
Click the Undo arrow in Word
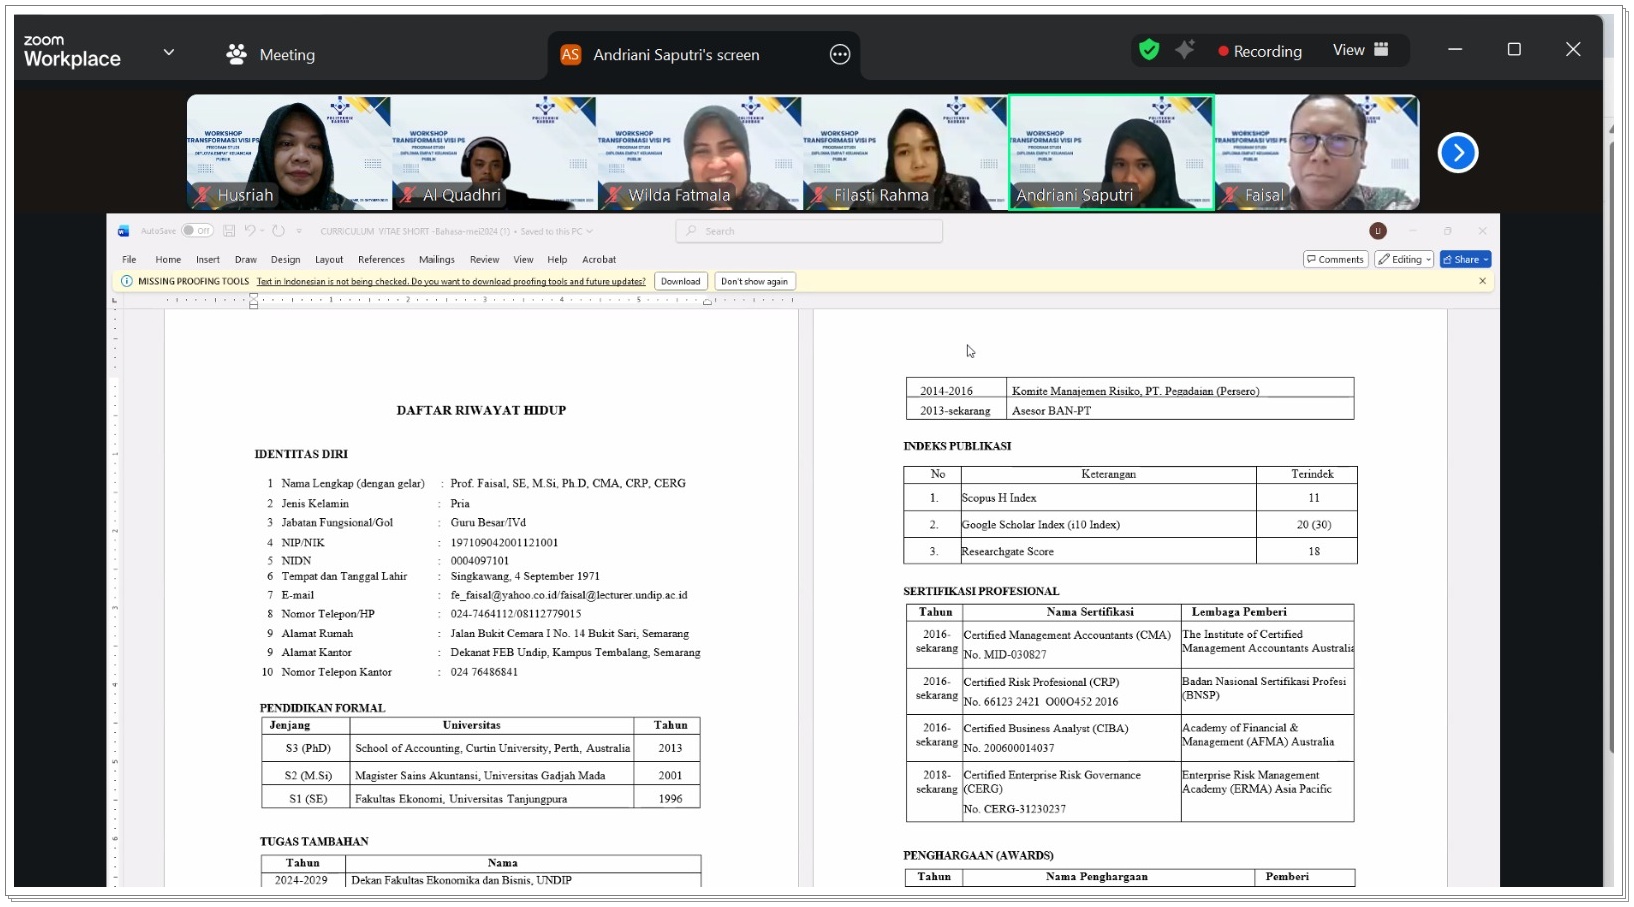point(250,231)
